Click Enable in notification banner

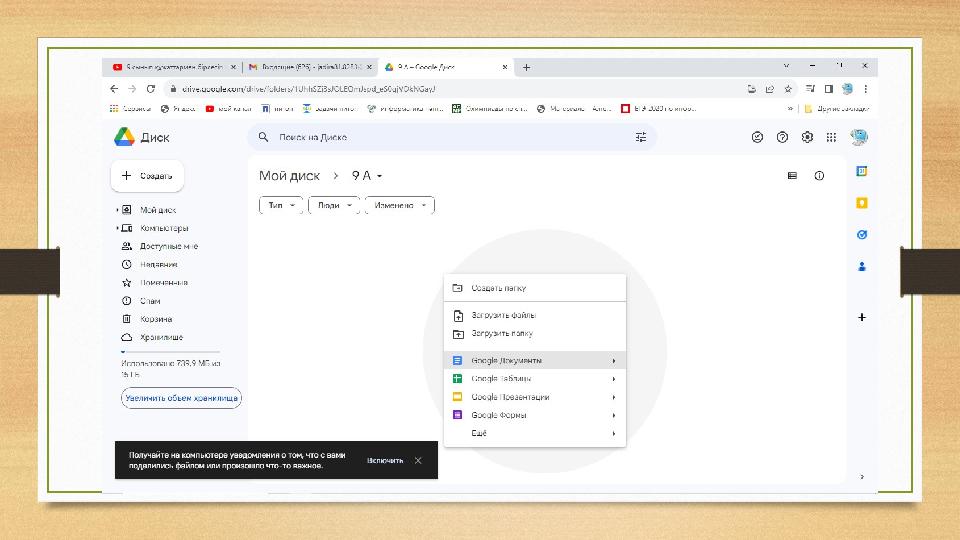pos(385,460)
